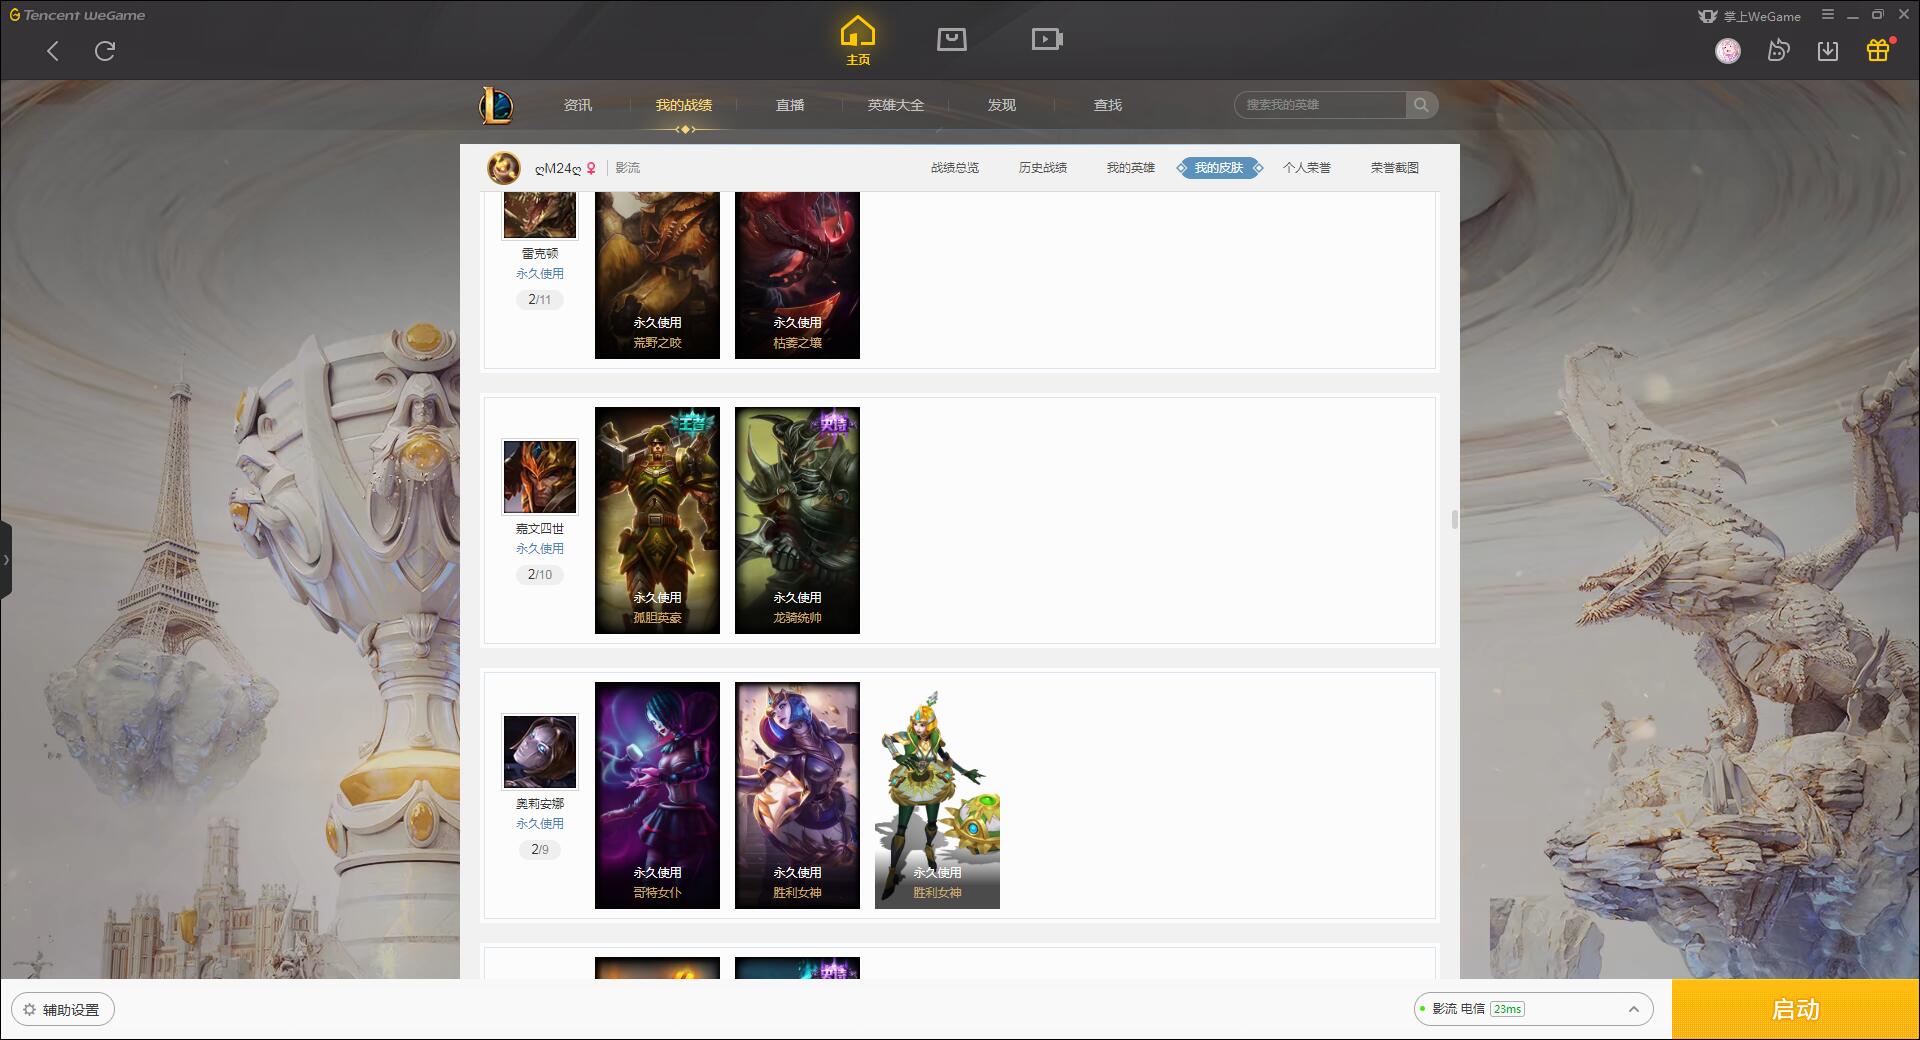Focus the 搜索我的英雄 search field
This screenshot has width=1920, height=1040.
click(1320, 105)
